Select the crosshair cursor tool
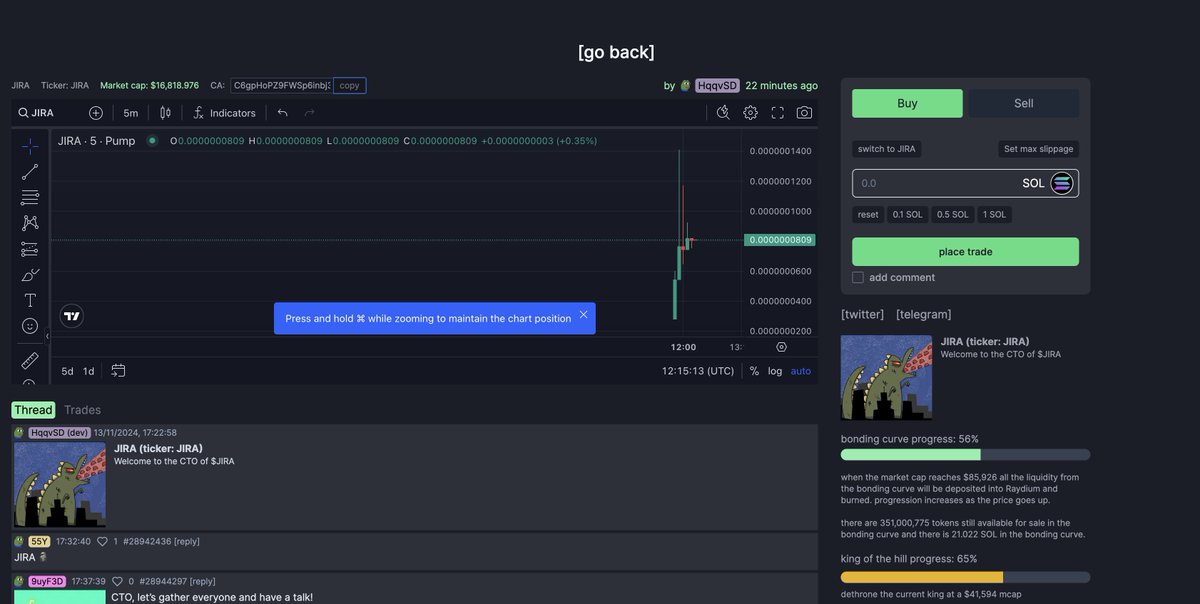1200x604 pixels. (30, 146)
